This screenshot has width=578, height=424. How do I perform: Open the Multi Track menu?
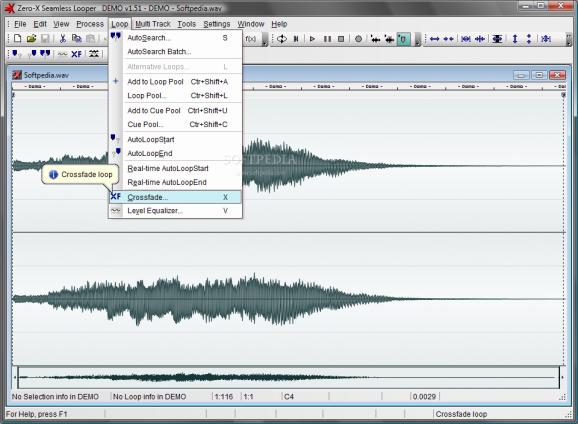point(153,24)
